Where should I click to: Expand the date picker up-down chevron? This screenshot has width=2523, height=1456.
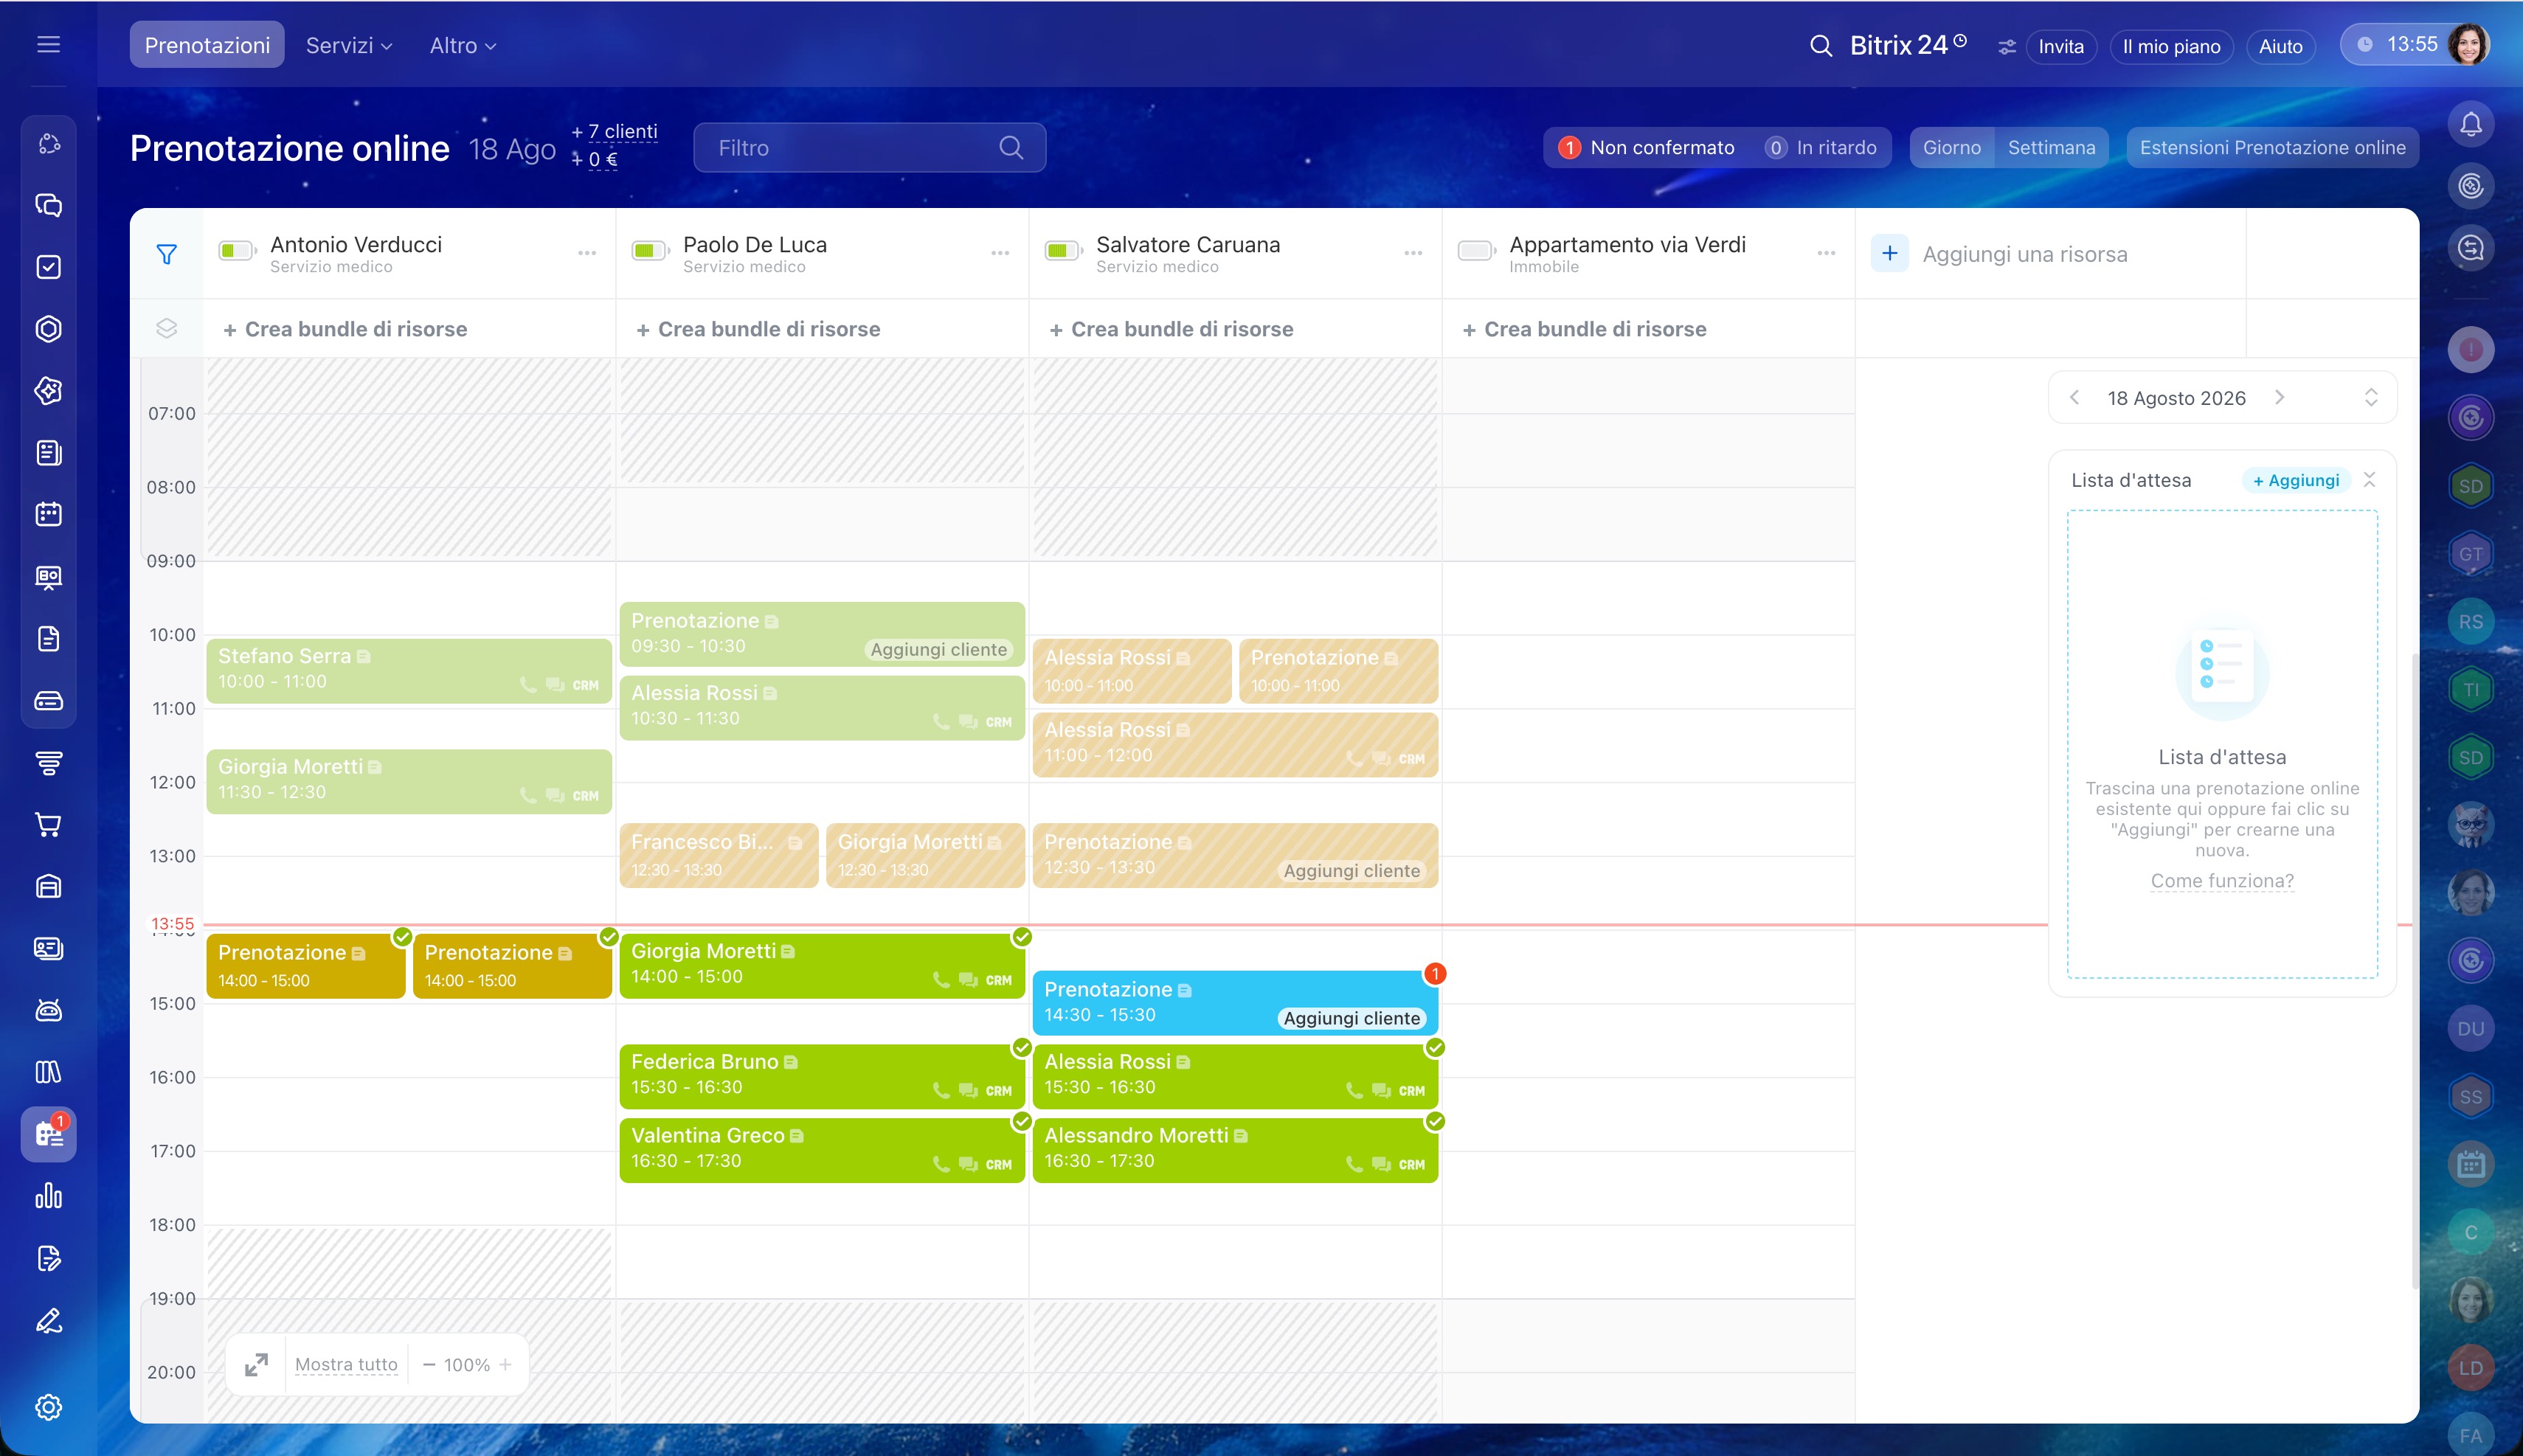[2370, 397]
